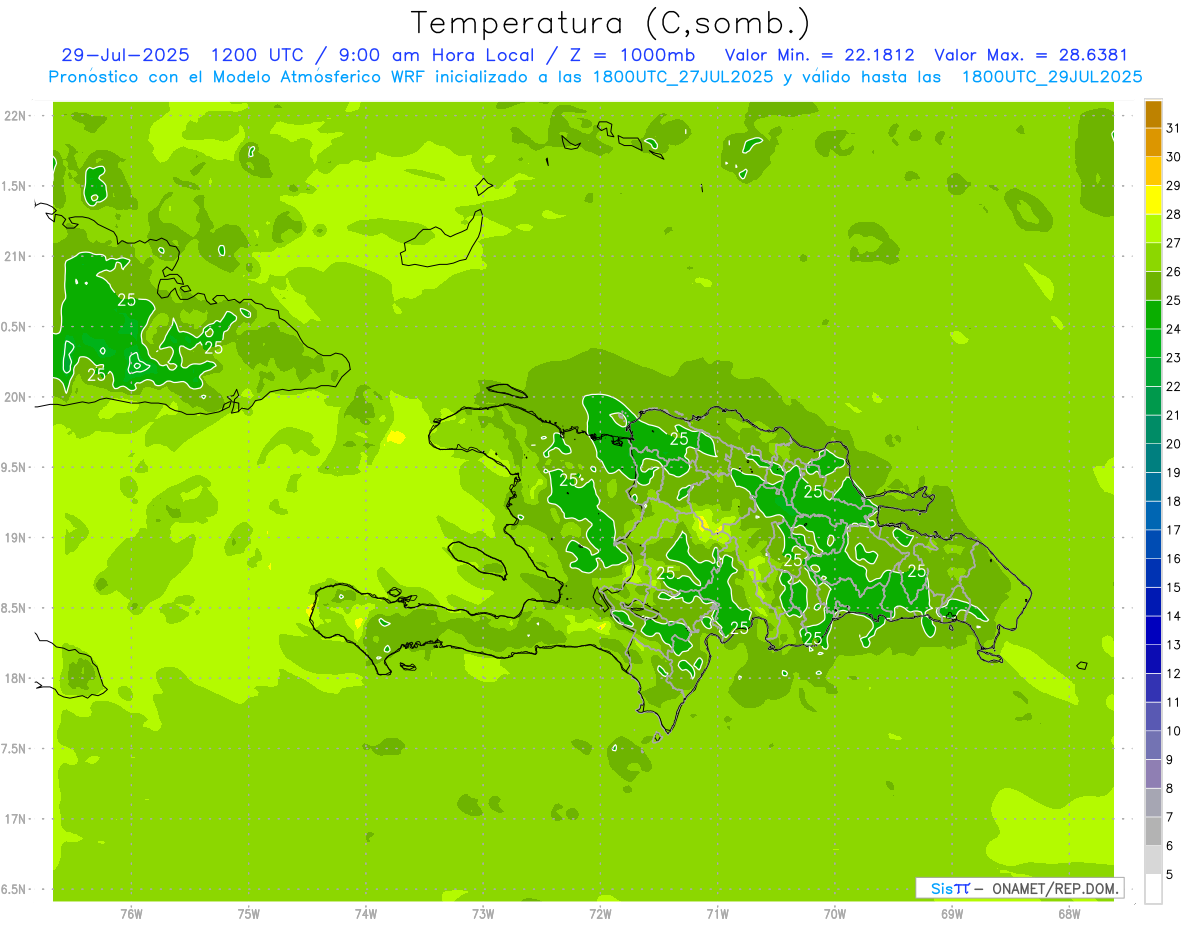Click the '73W' longitude axis label
The image size is (1200, 927).
(483, 914)
